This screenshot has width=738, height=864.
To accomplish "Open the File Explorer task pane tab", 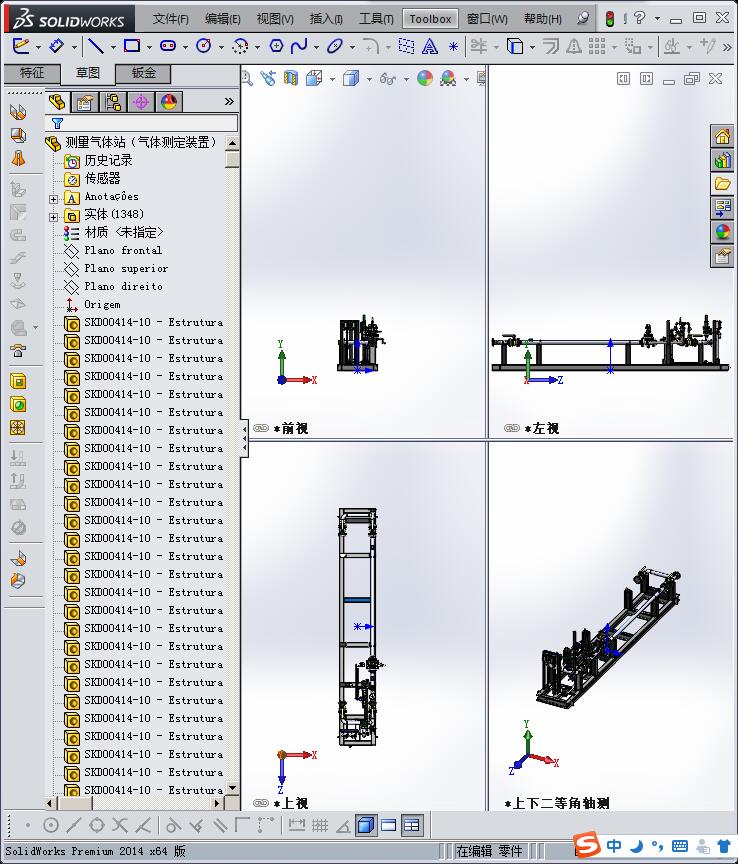I will coord(723,183).
